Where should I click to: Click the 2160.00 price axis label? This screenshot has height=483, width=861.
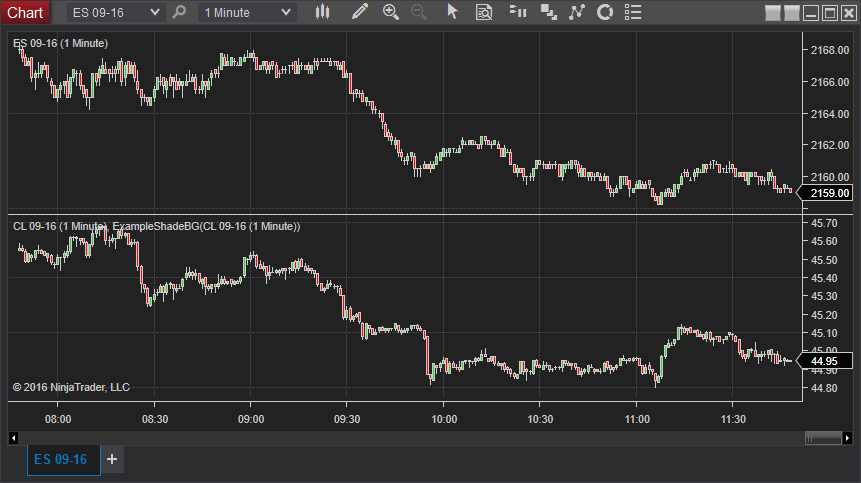click(830, 177)
